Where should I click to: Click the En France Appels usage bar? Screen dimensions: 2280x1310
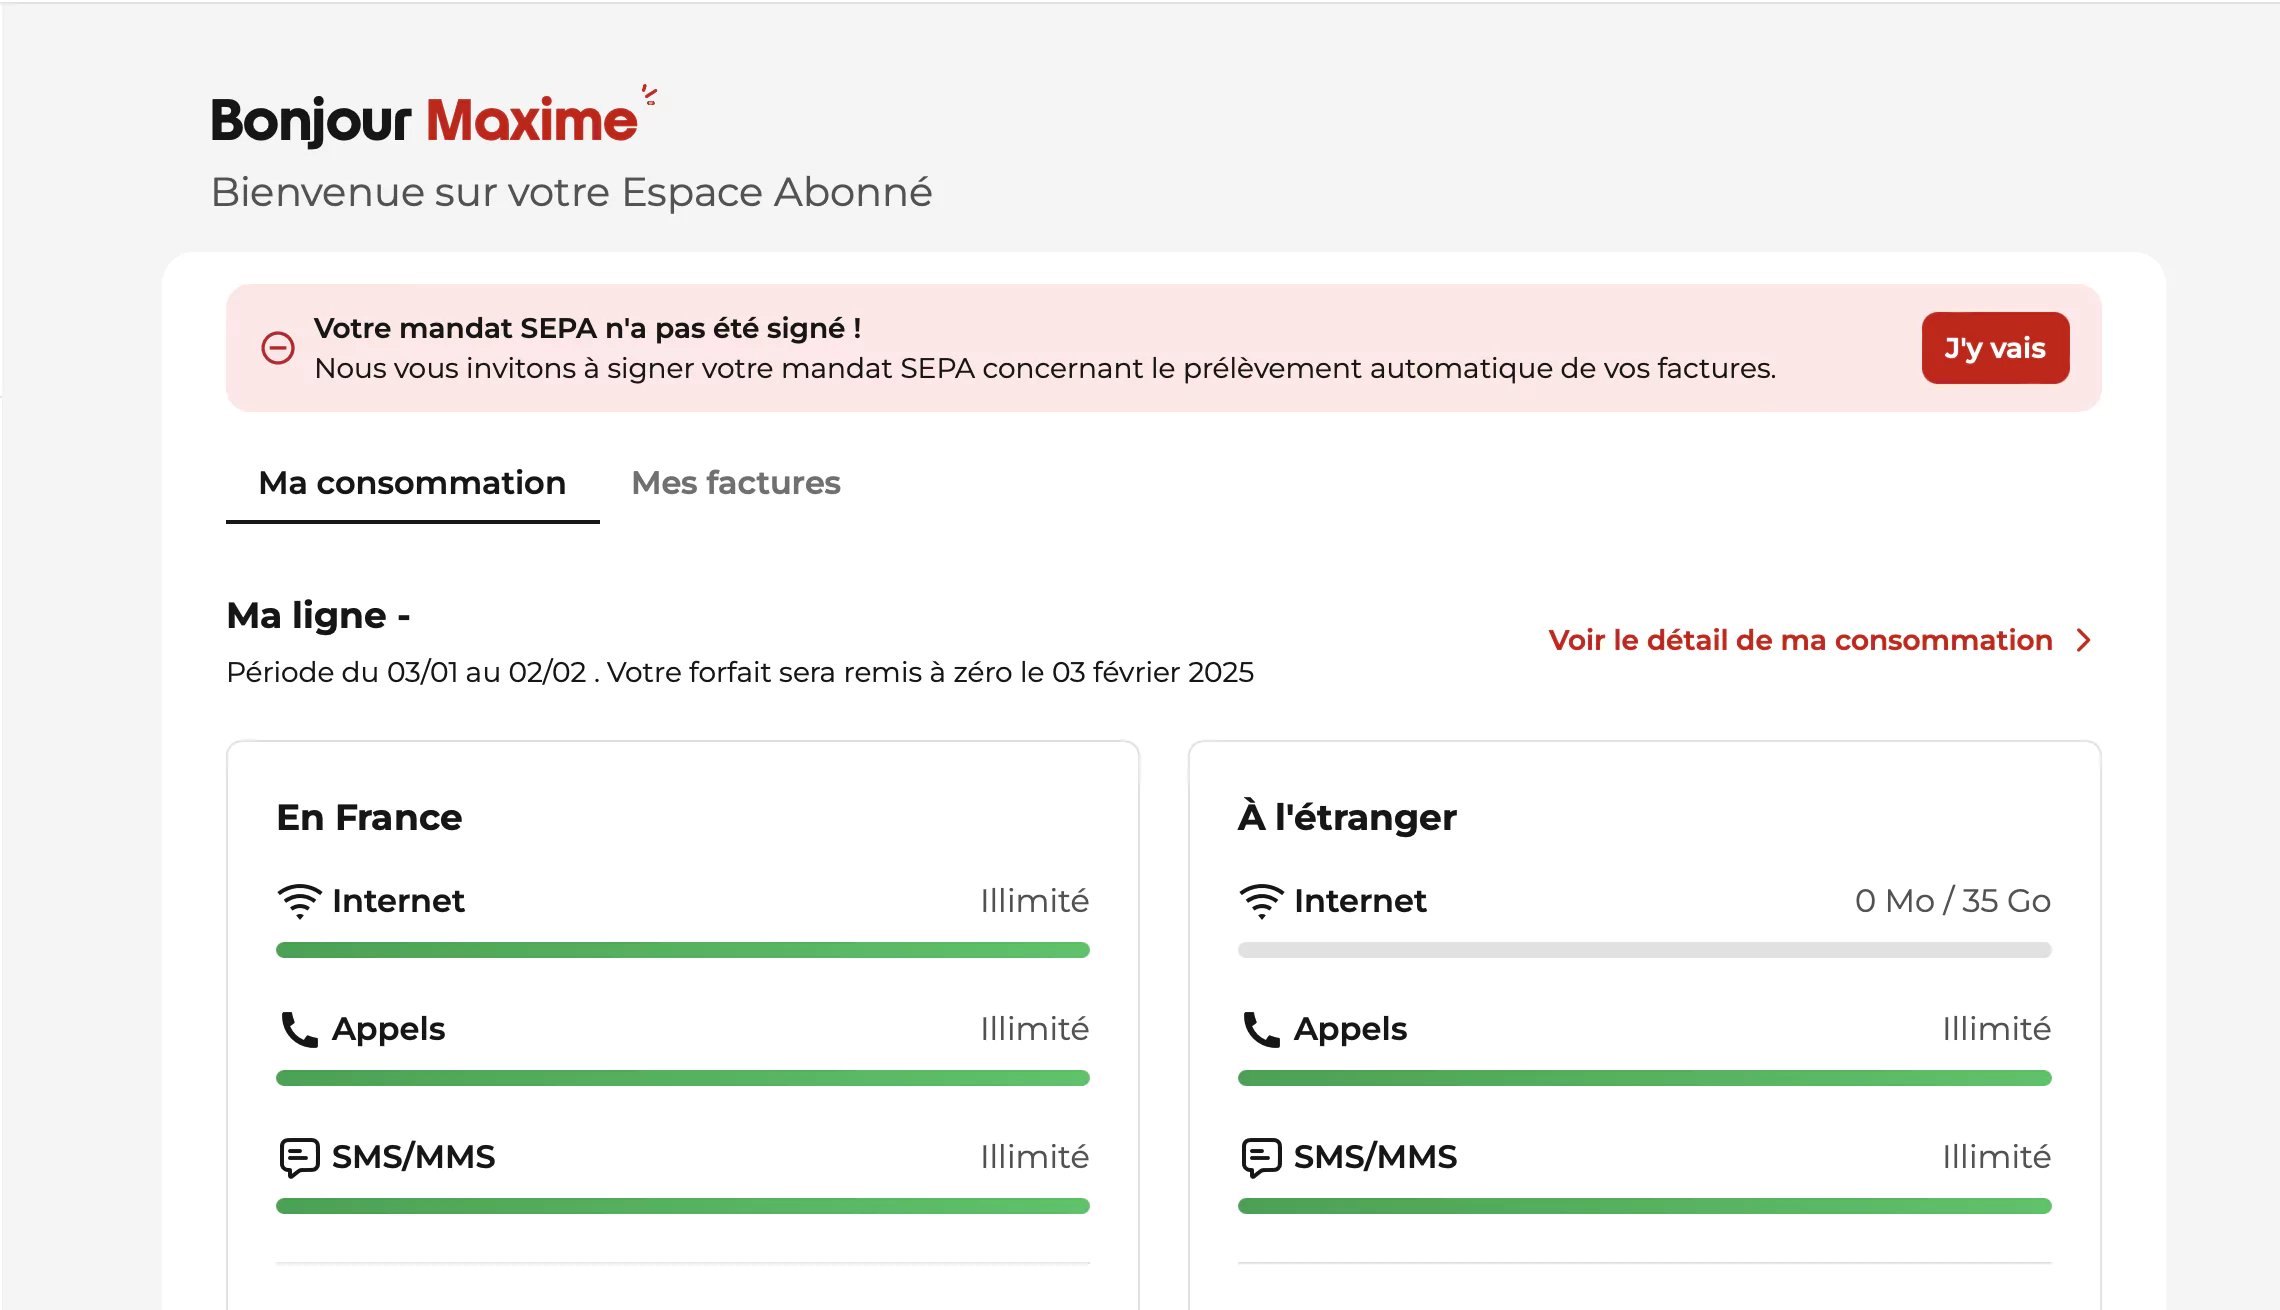(683, 1078)
